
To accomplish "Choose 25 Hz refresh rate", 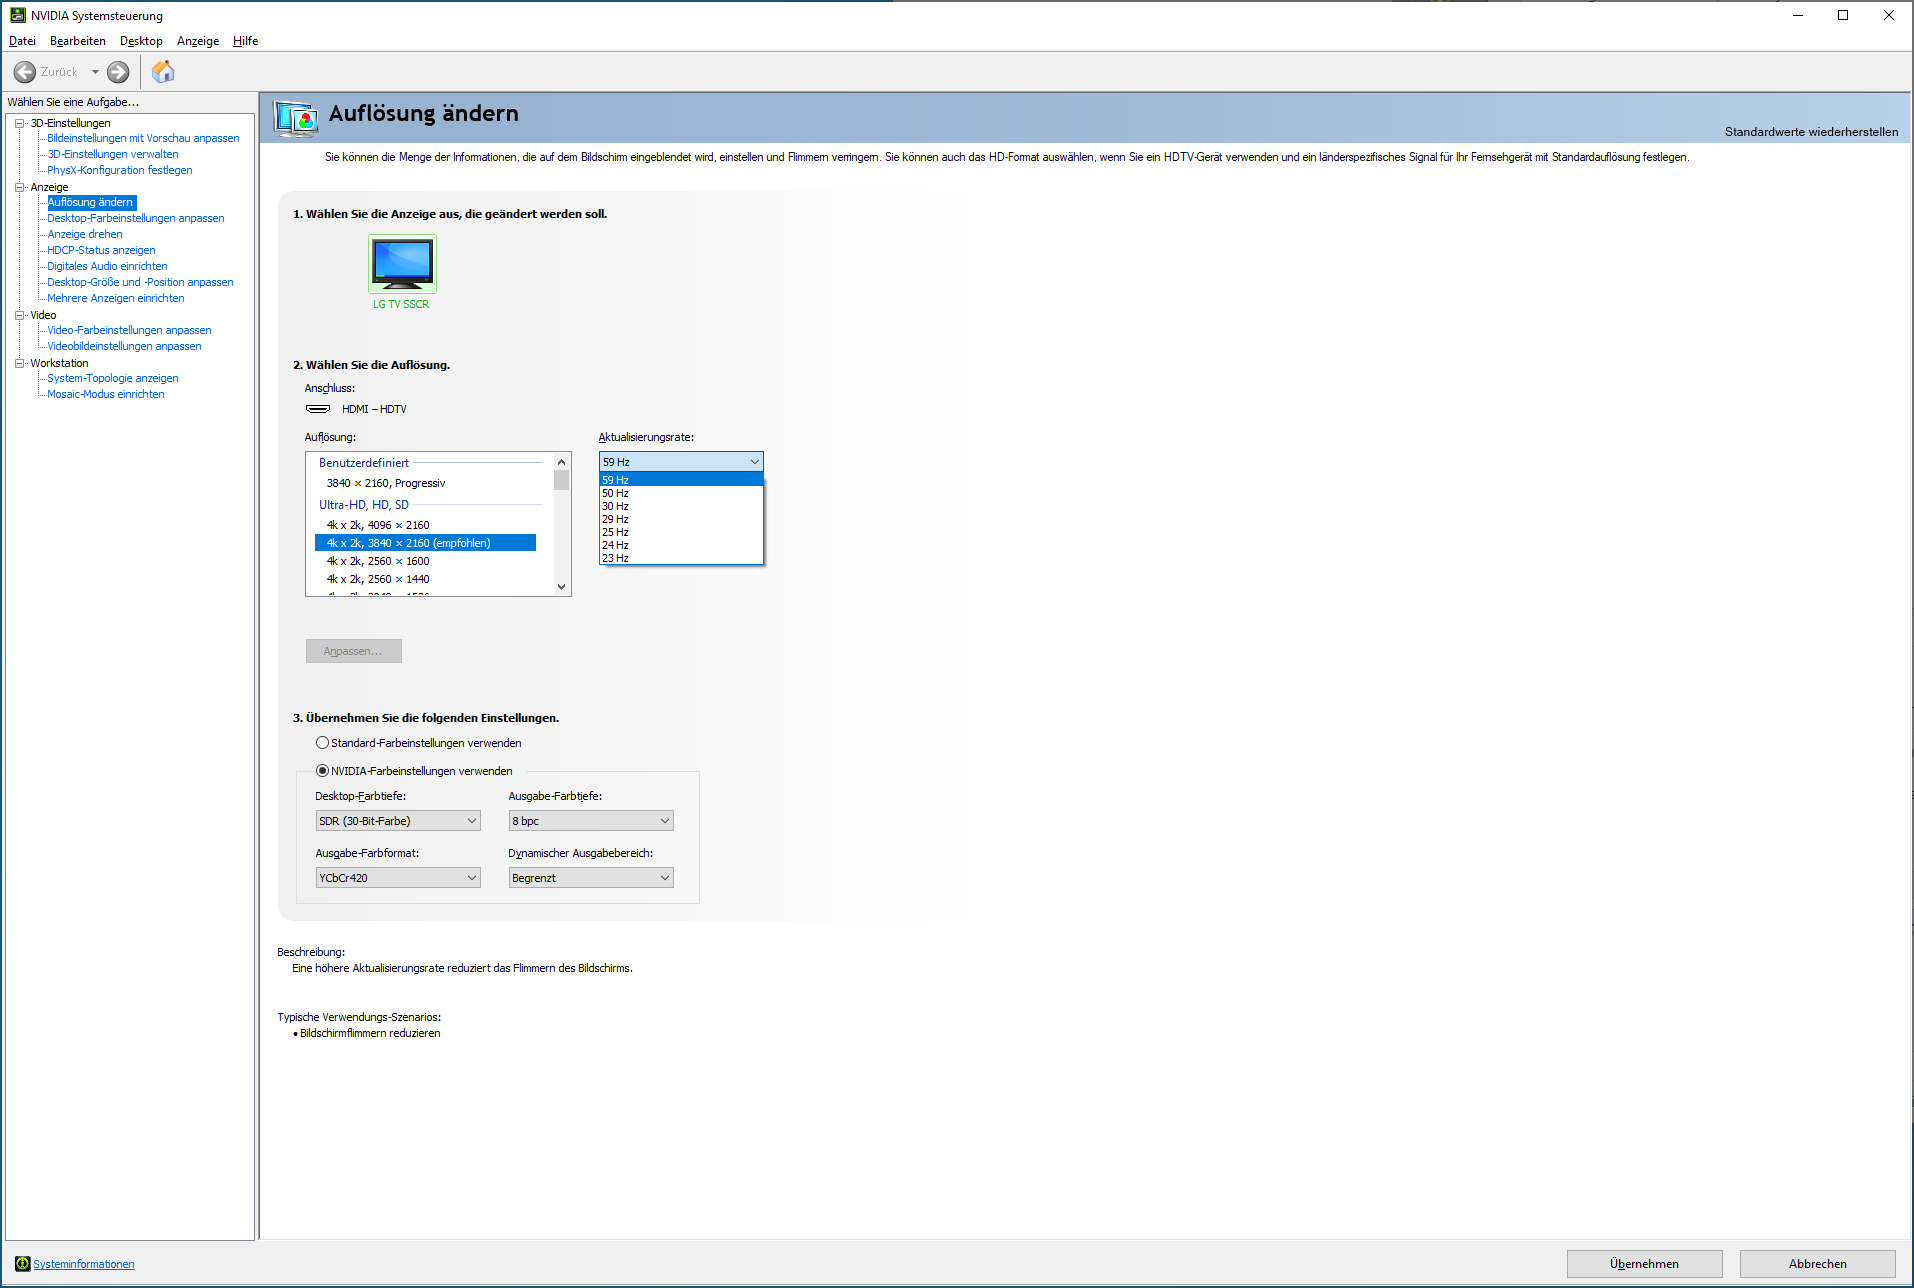I will (681, 532).
